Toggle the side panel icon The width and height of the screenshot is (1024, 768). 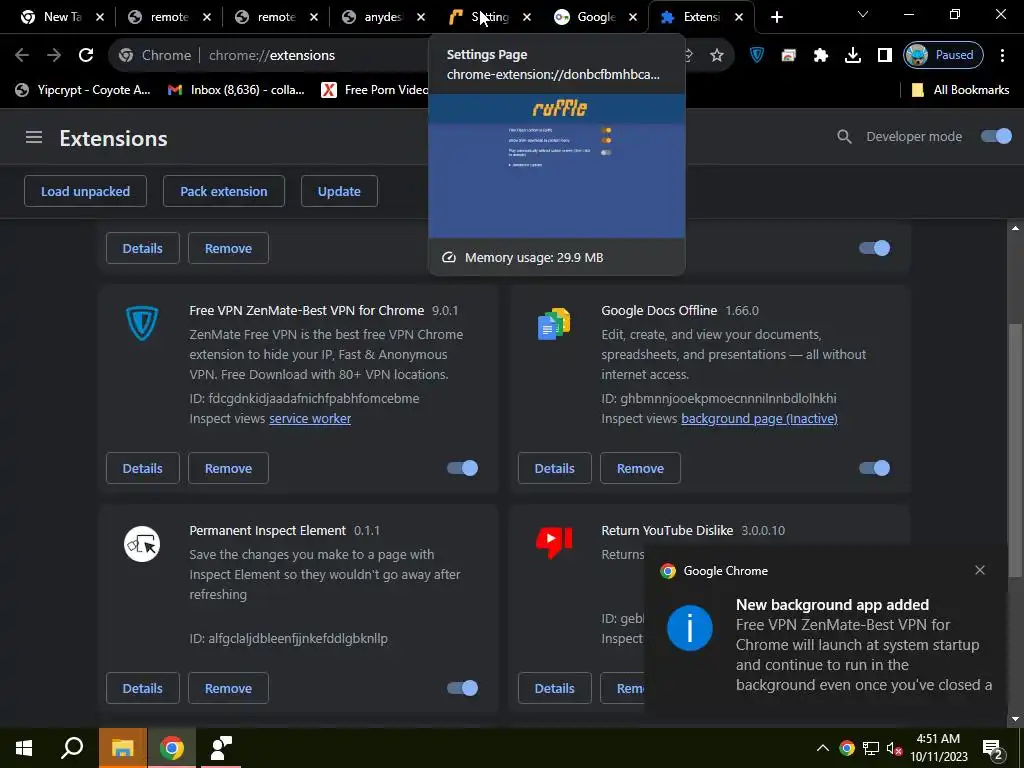885,55
